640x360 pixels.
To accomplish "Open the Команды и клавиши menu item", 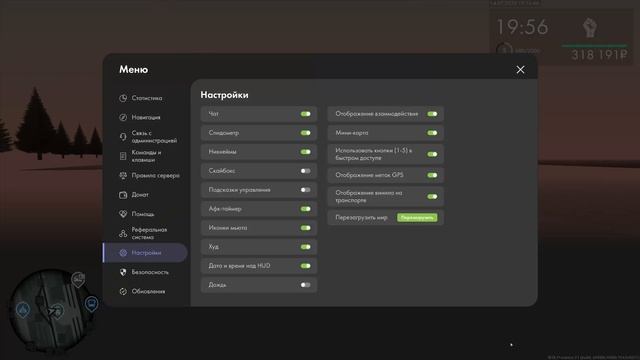I will click(x=145, y=156).
